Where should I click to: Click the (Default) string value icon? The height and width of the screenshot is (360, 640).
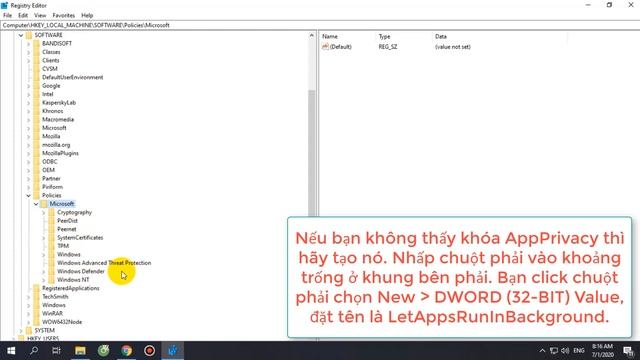tap(325, 47)
